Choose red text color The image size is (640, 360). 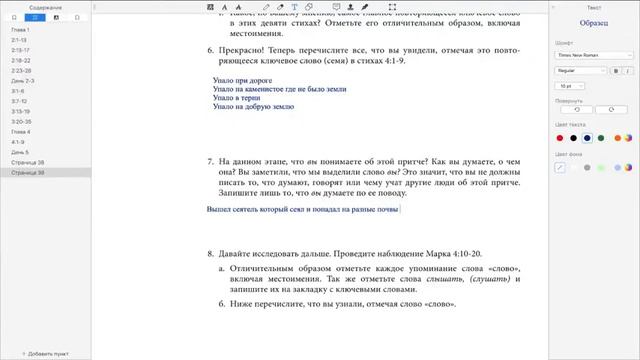pyautogui.click(x=560, y=138)
